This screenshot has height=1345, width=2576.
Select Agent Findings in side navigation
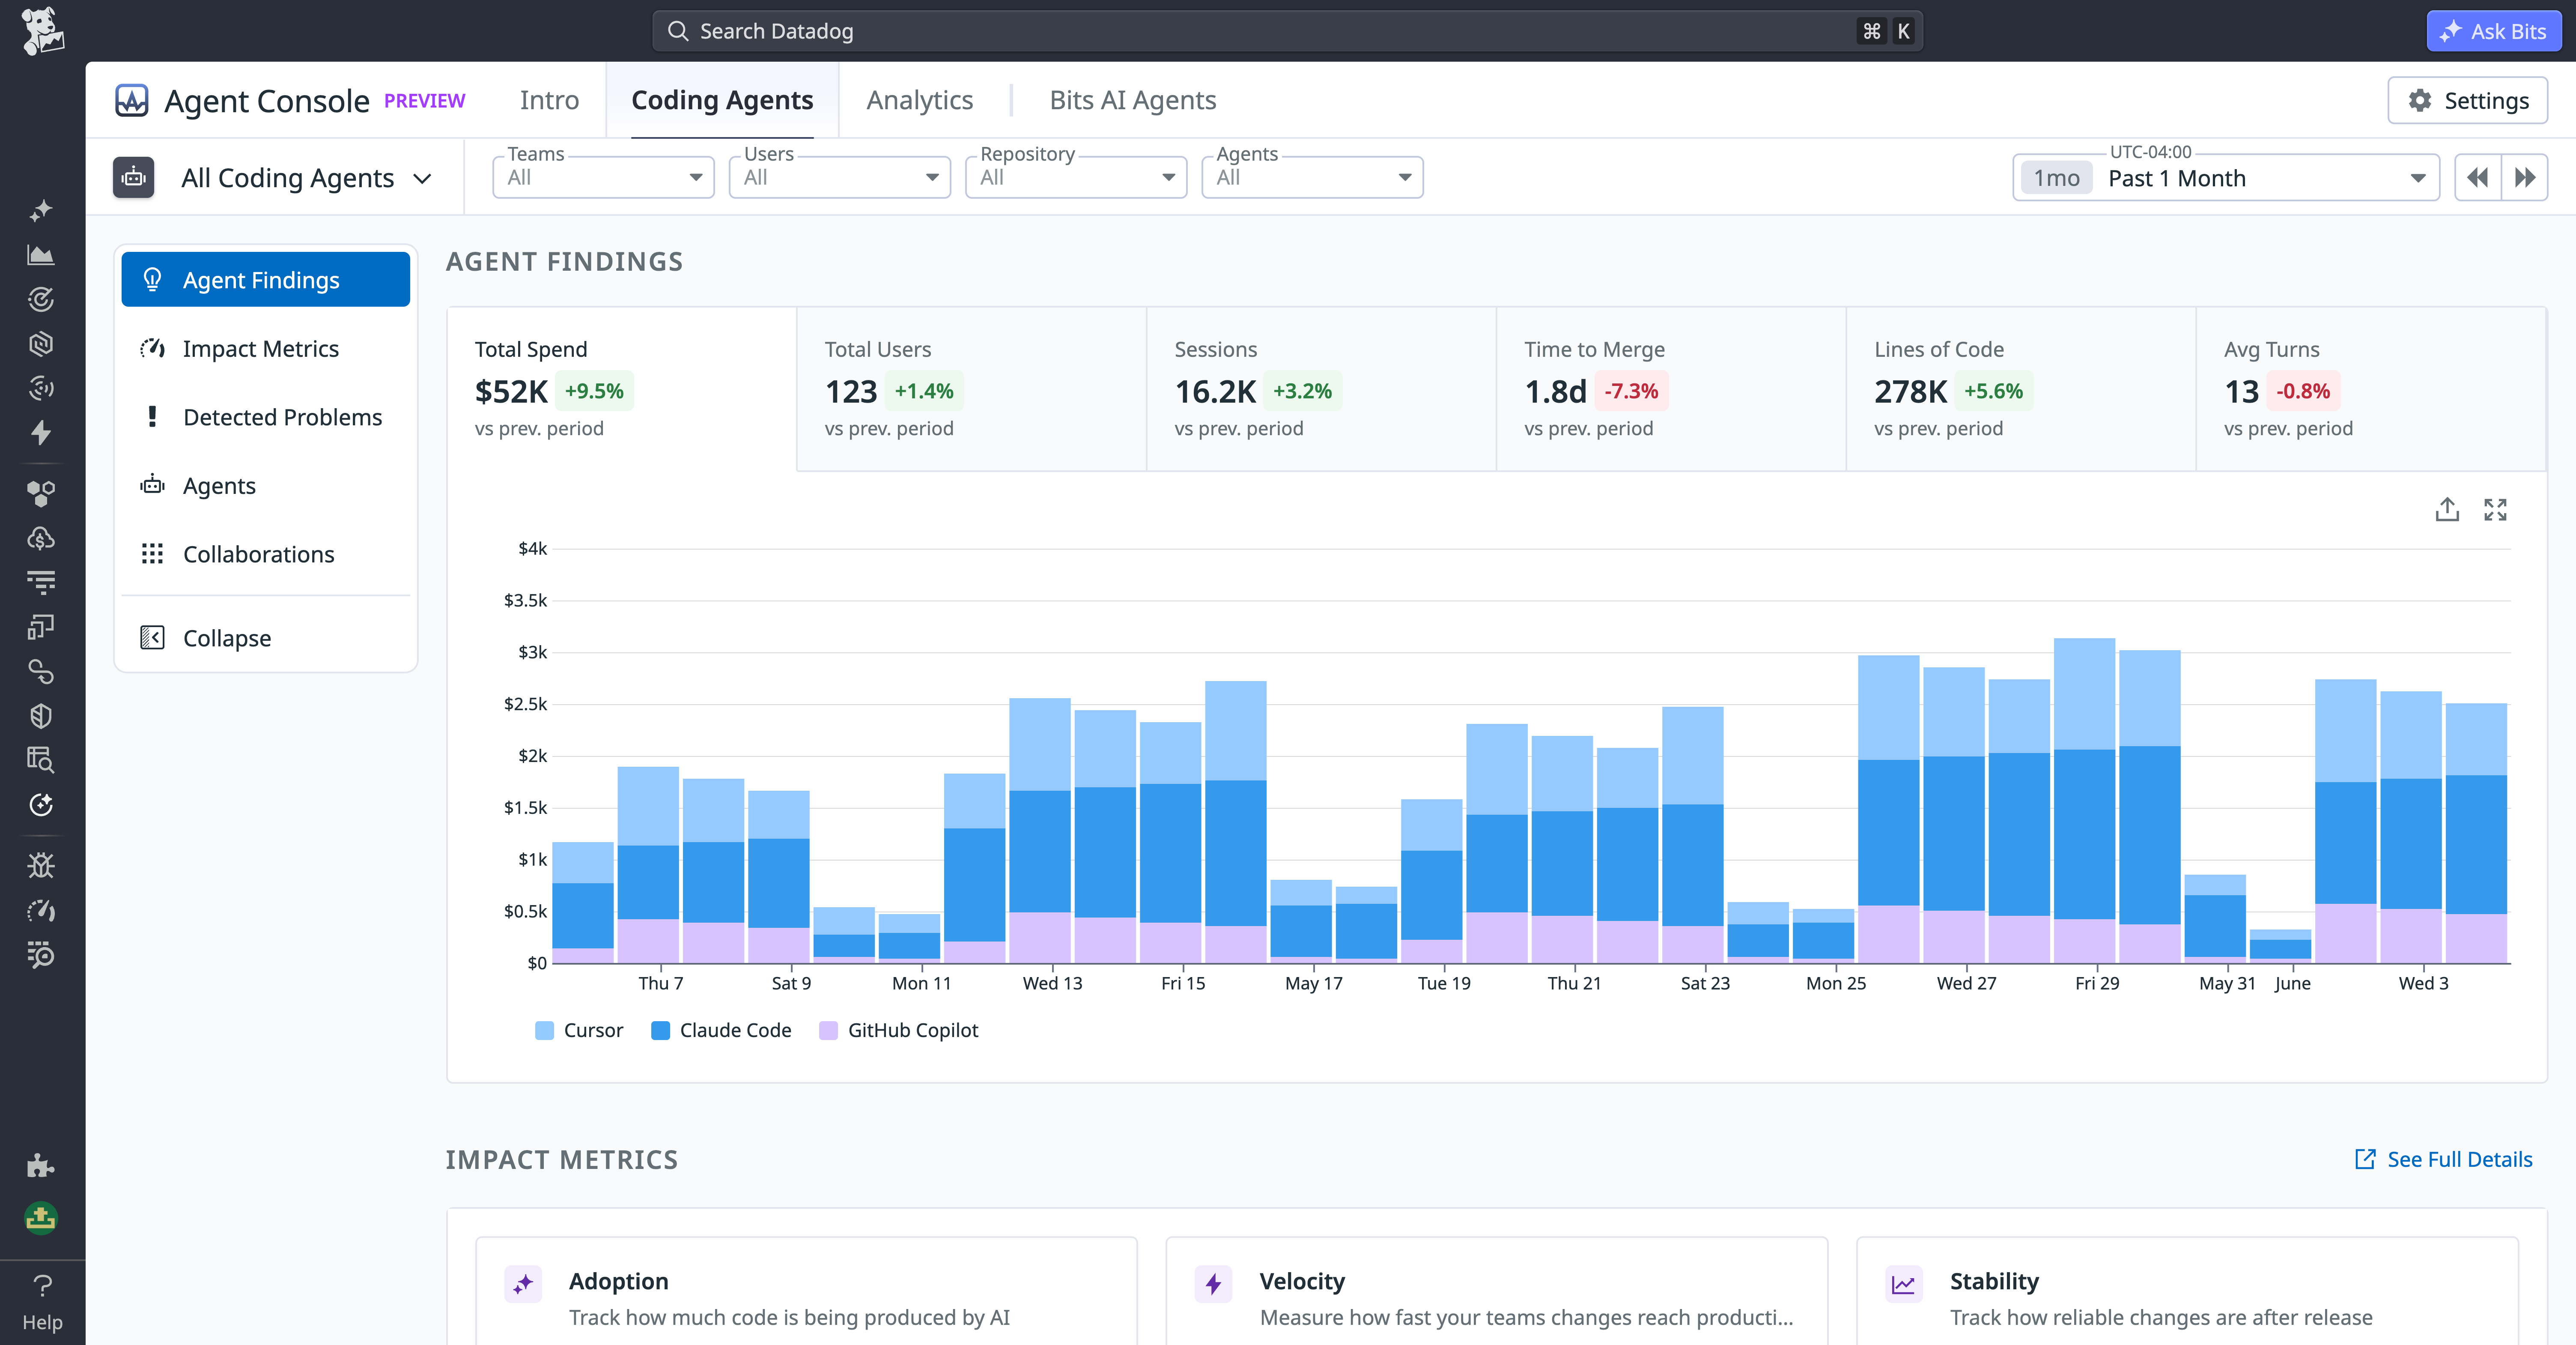click(265, 280)
